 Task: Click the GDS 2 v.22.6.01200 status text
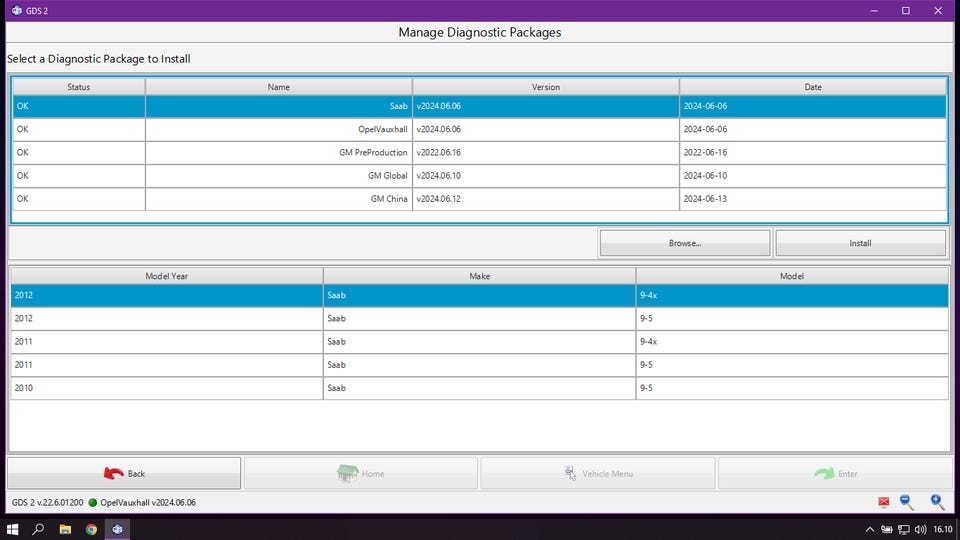click(47, 503)
